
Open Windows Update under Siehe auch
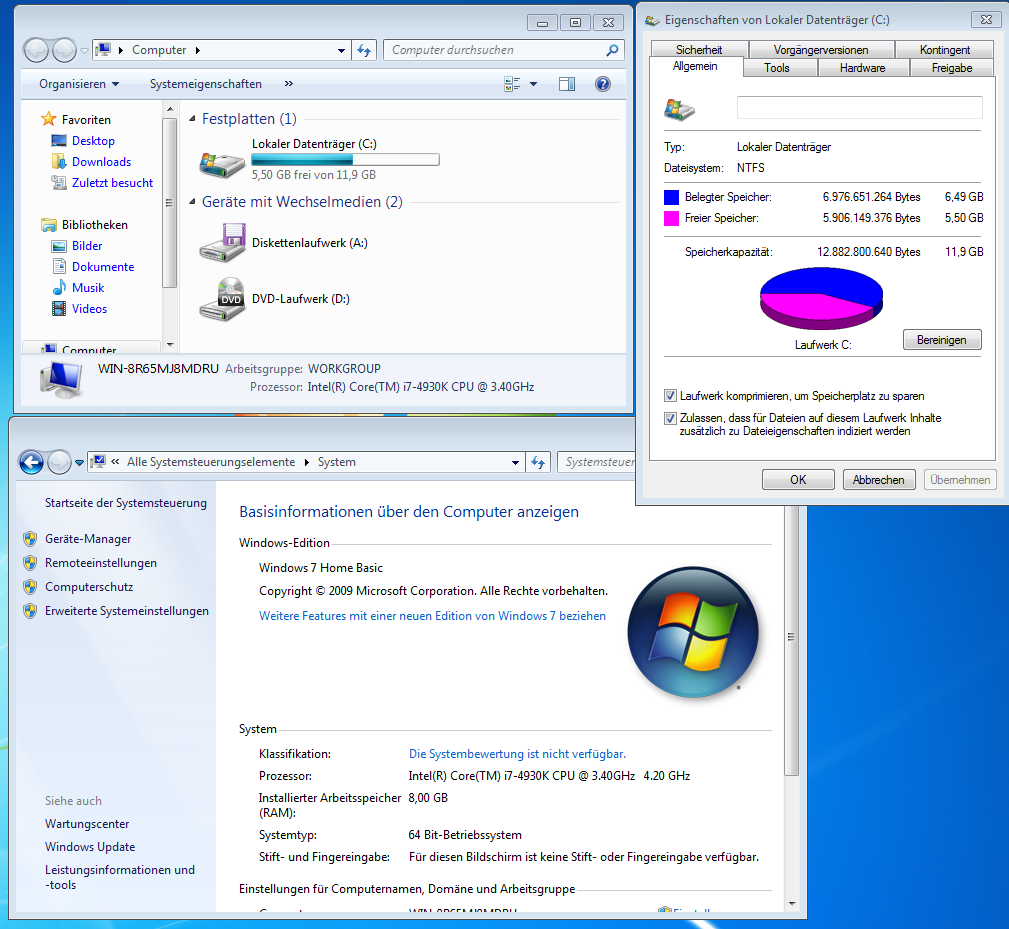[90, 847]
